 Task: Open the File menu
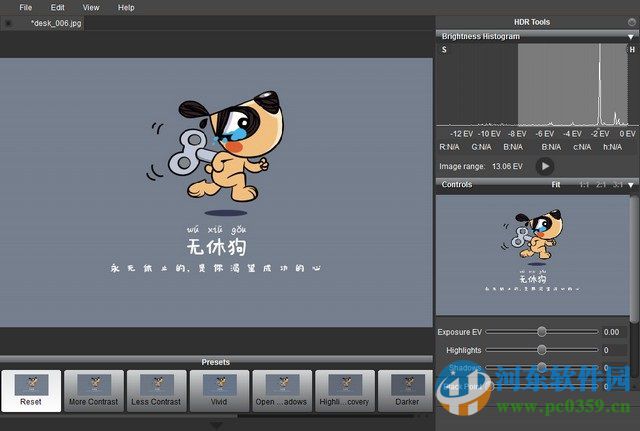25,7
